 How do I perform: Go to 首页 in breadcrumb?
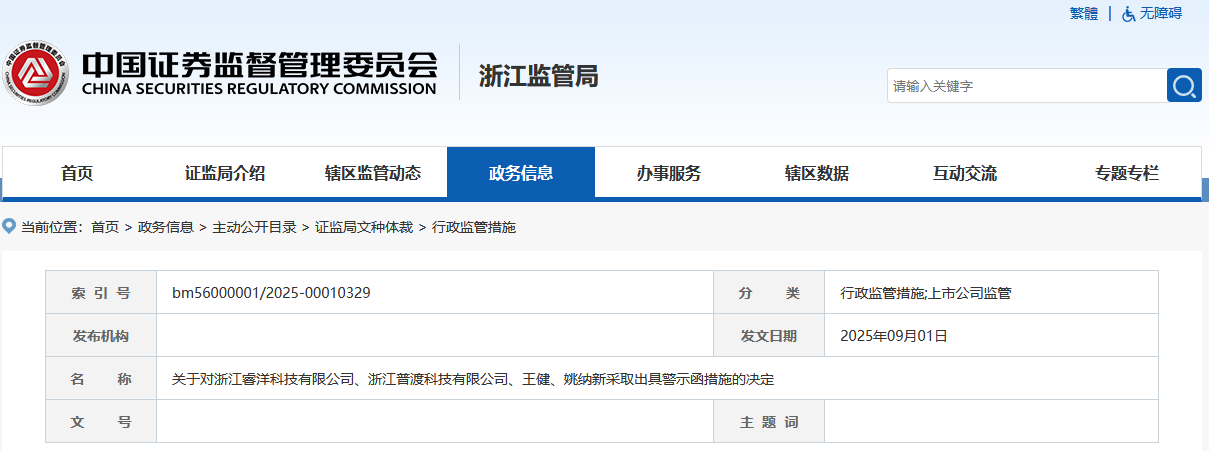point(105,228)
